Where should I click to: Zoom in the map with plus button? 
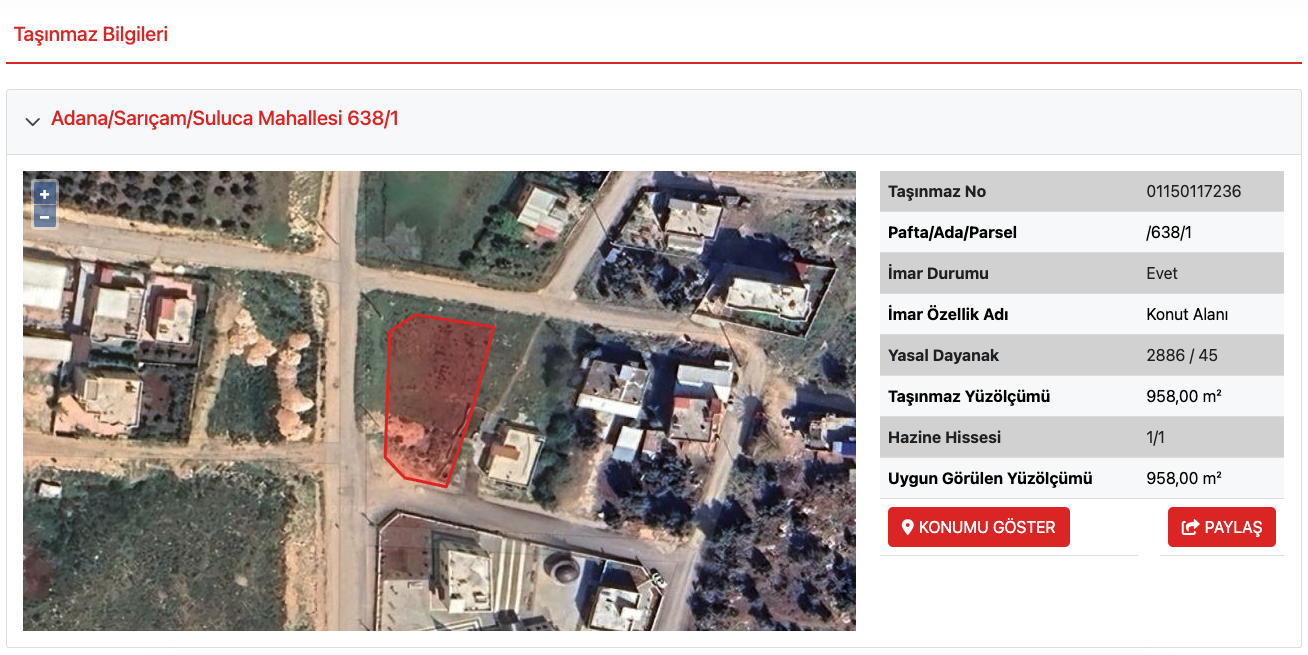(x=45, y=194)
